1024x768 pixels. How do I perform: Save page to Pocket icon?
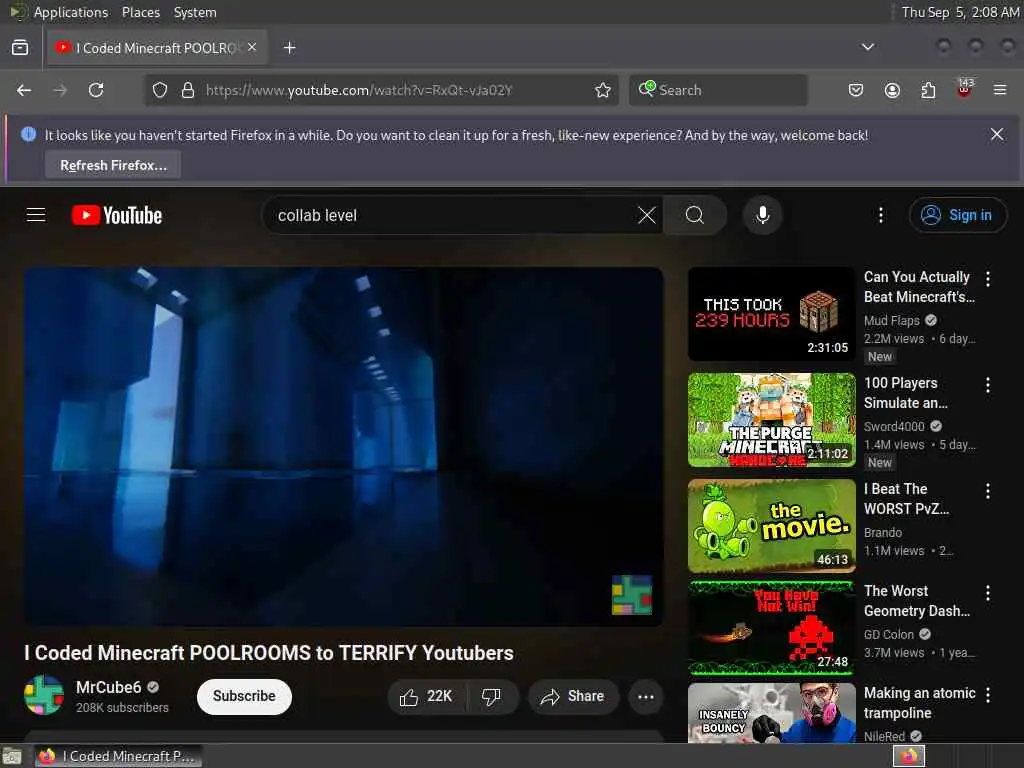pyautogui.click(x=856, y=90)
